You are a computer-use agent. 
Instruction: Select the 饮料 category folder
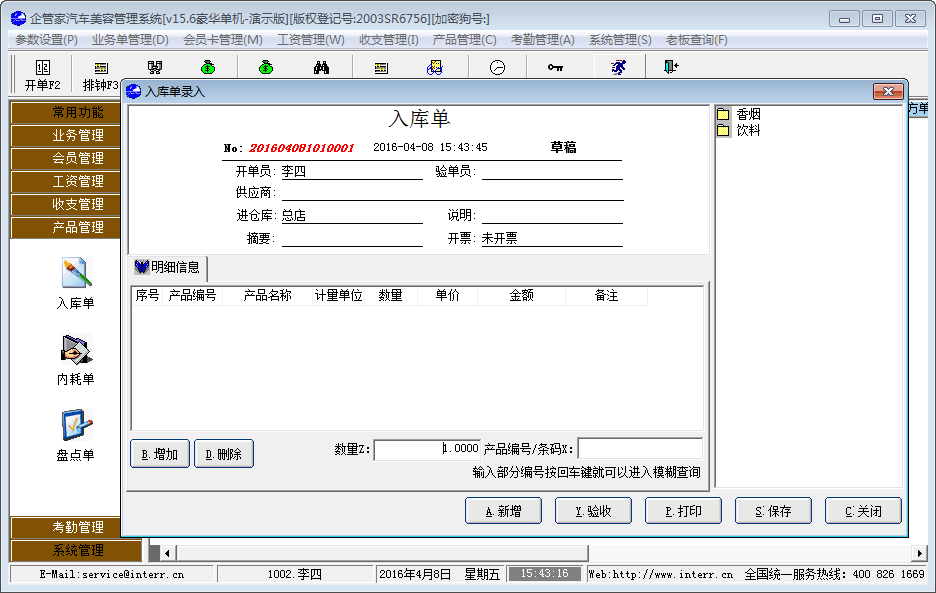pyautogui.click(x=748, y=130)
